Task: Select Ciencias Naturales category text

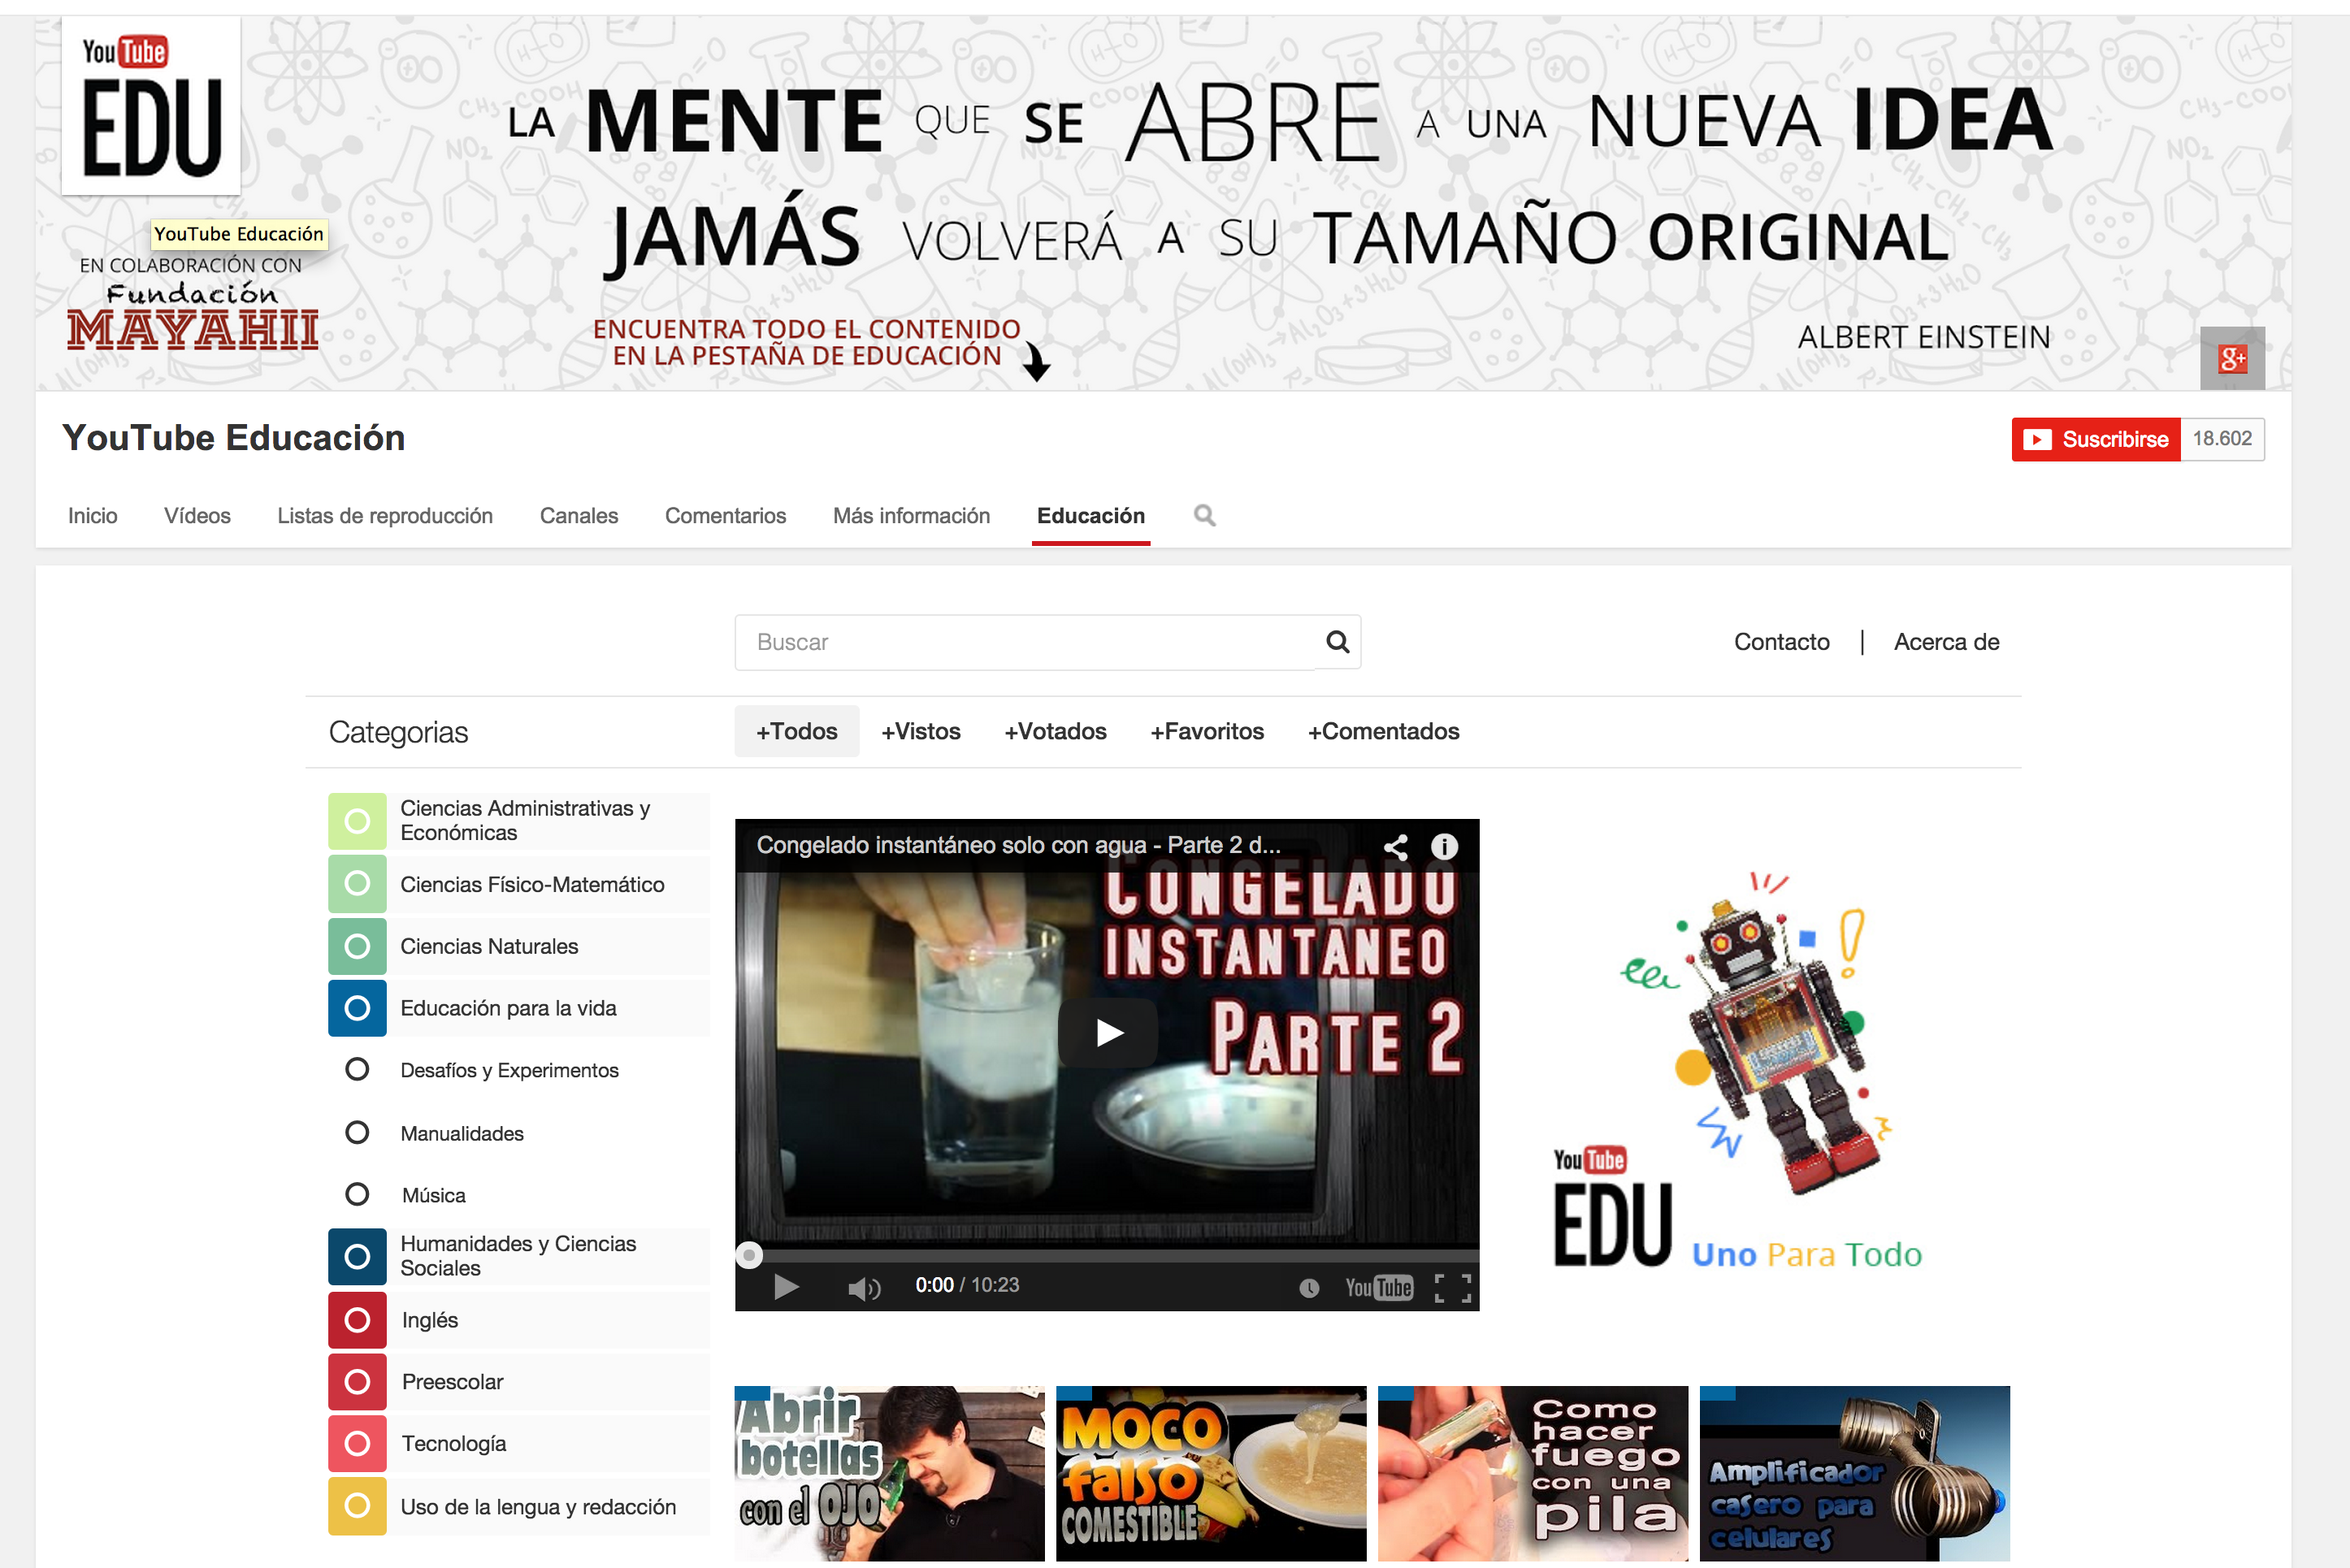Action: click(x=489, y=947)
